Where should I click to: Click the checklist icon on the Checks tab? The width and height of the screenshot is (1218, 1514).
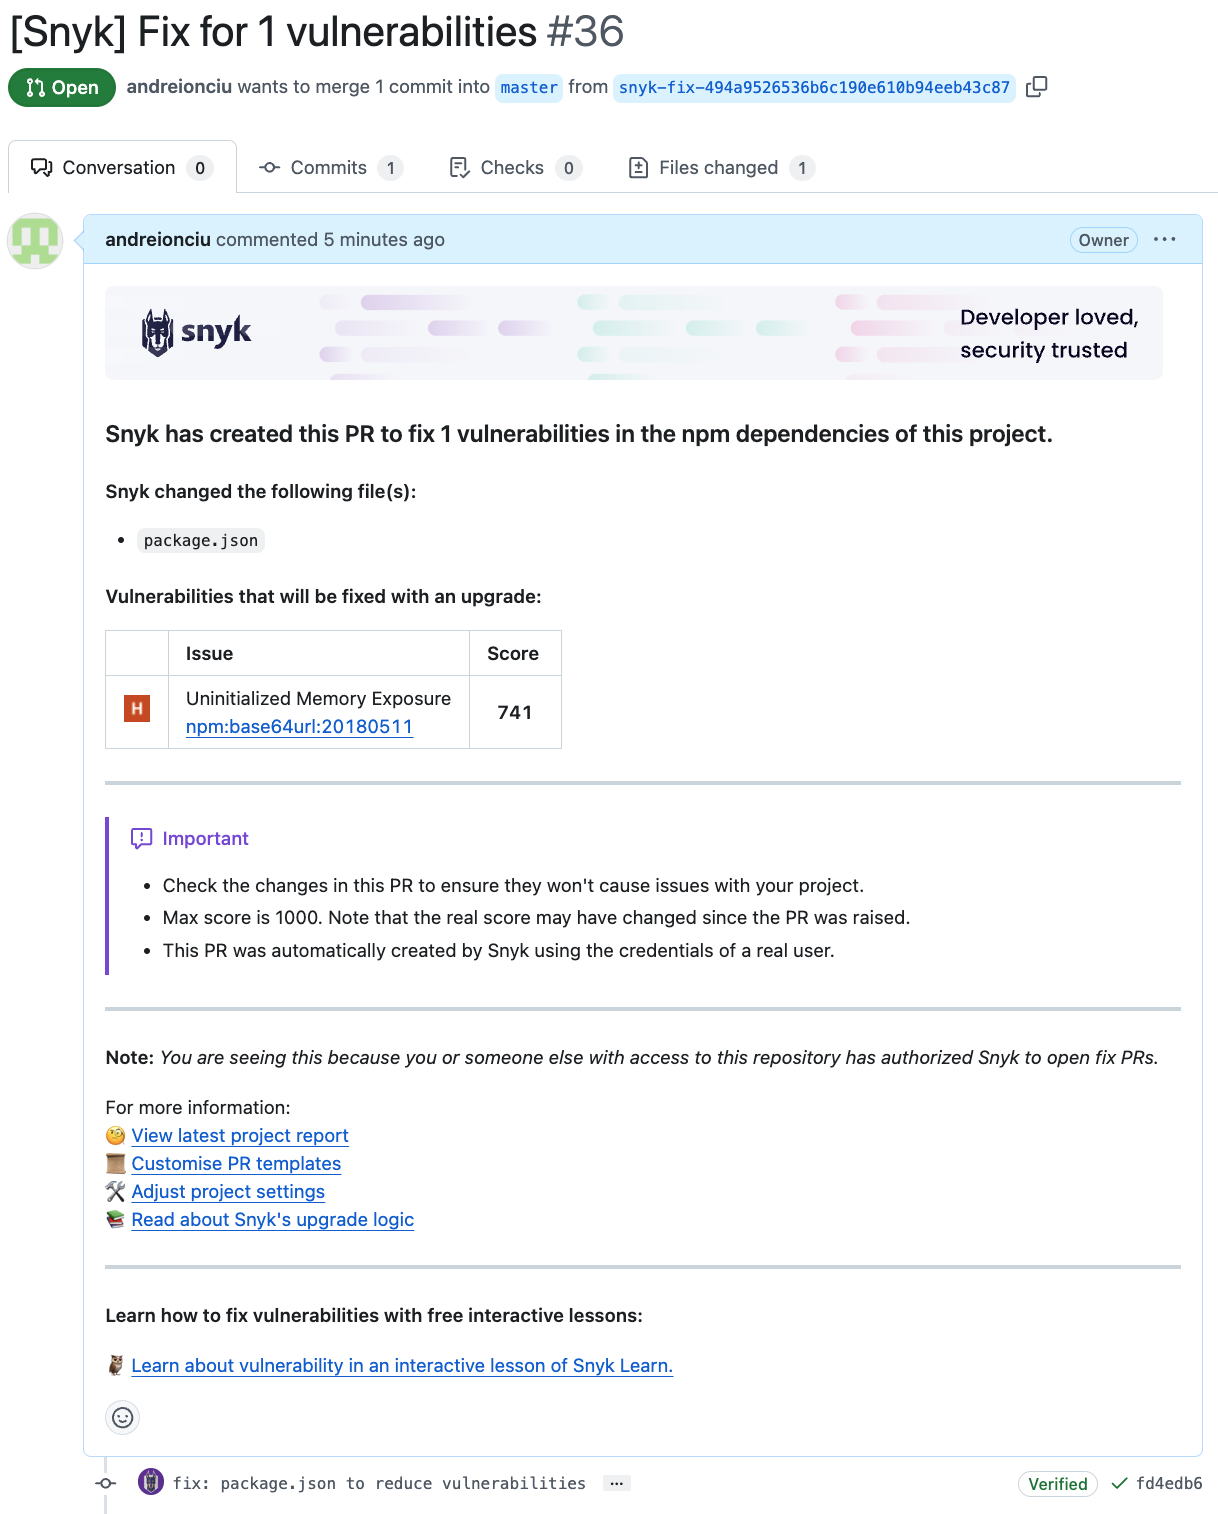[460, 167]
